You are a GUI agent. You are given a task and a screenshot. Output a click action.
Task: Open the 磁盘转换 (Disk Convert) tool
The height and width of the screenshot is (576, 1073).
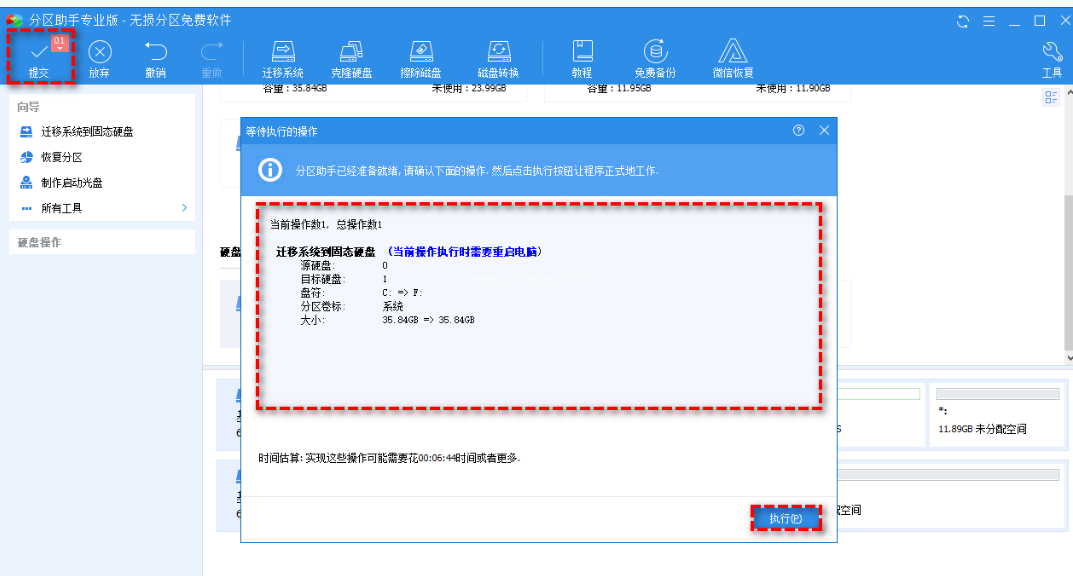[498, 57]
